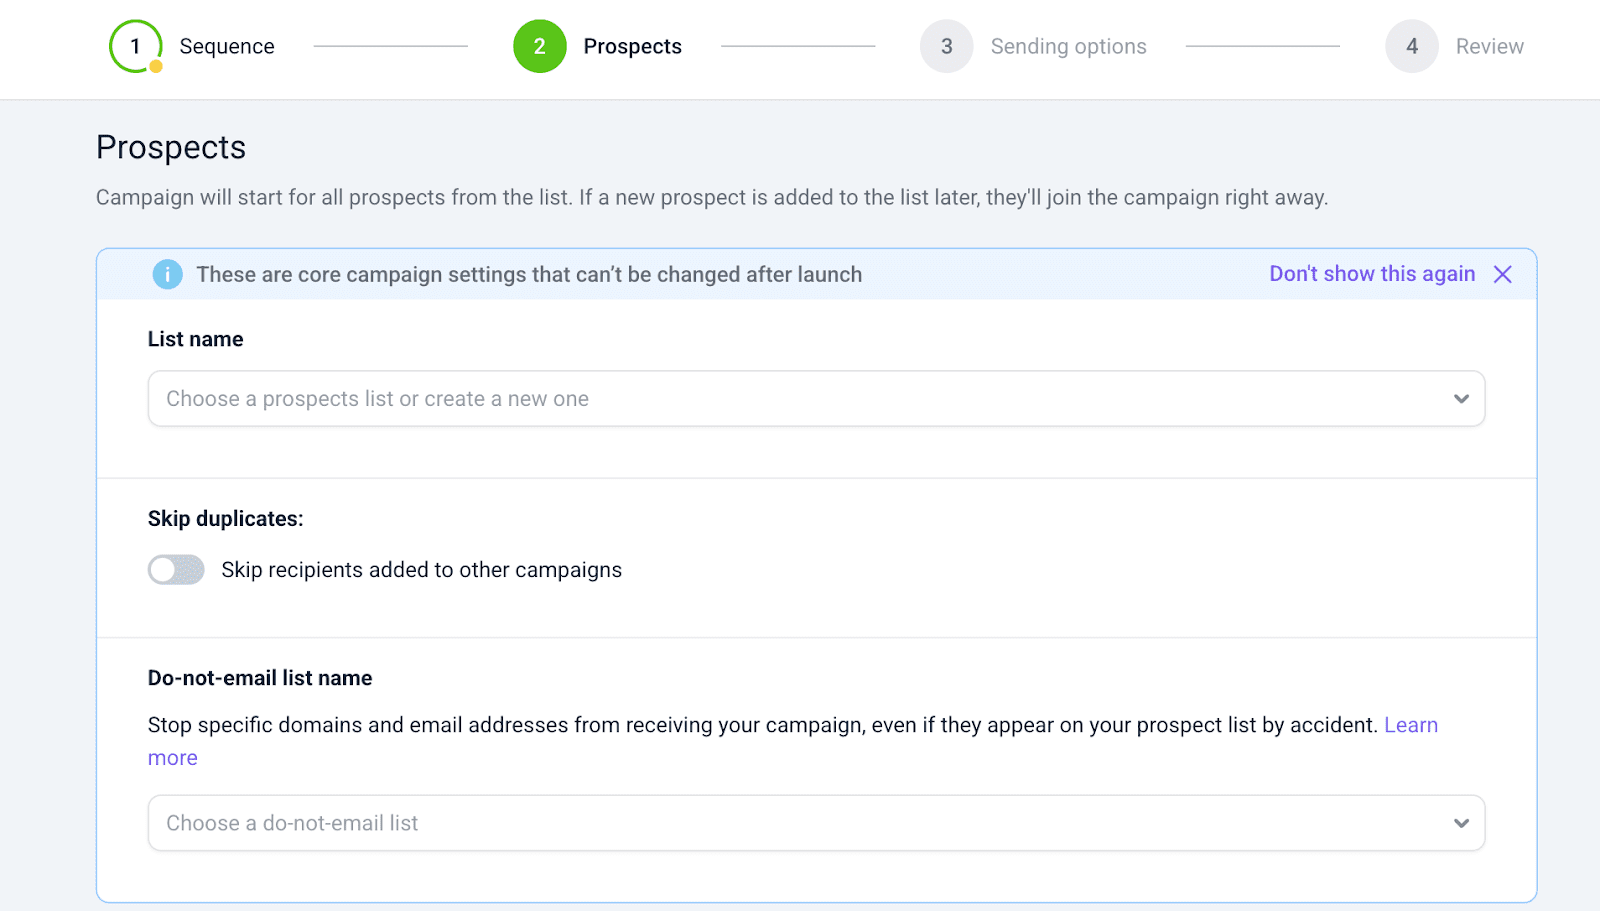
Task: Click the List name label
Action: click(x=196, y=339)
